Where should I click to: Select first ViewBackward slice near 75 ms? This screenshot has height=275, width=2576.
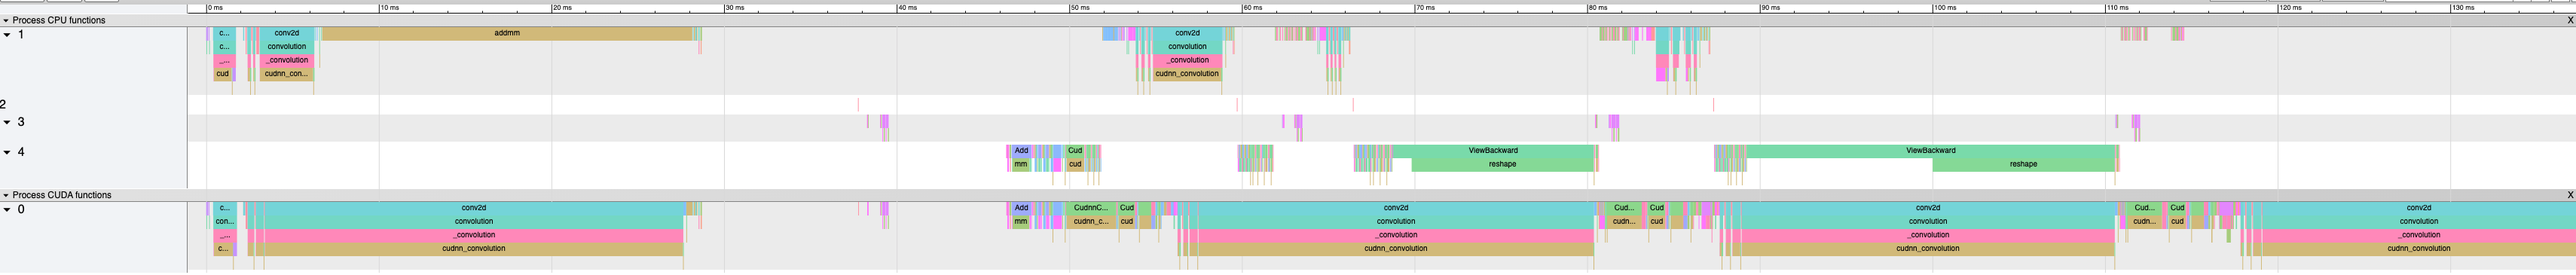coord(1493,151)
